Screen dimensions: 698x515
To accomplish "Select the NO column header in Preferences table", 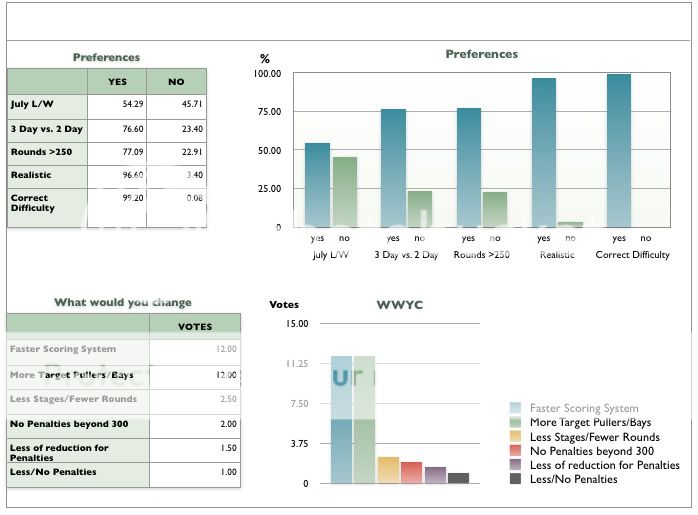I will point(176,81).
